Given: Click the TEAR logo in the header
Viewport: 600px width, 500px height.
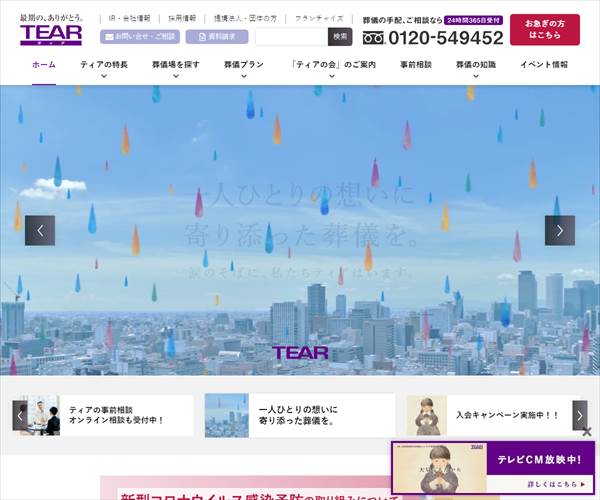Looking at the screenshot, I should pyautogui.click(x=51, y=35).
